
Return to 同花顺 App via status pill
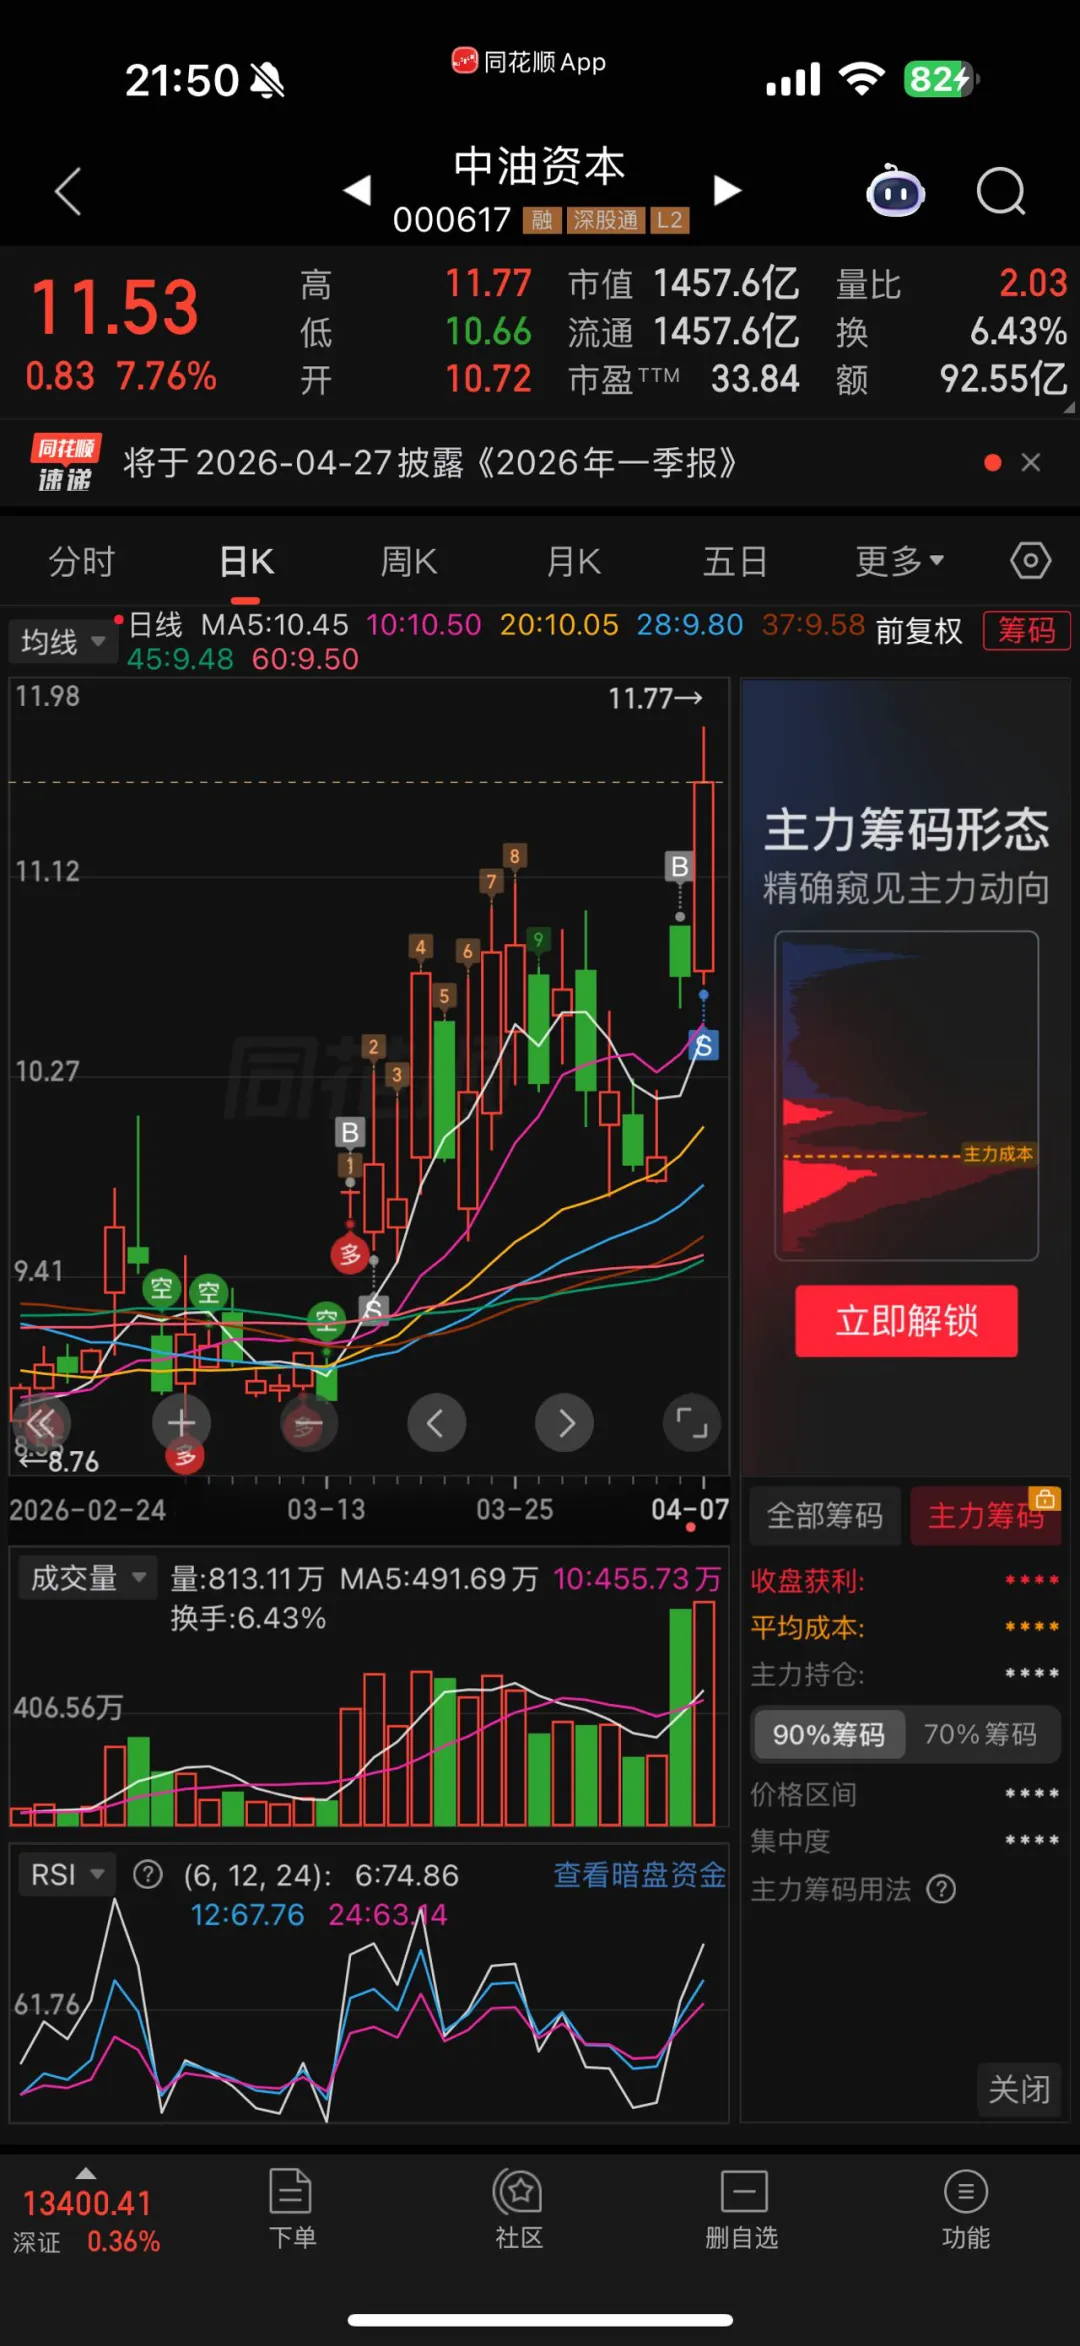529,62
